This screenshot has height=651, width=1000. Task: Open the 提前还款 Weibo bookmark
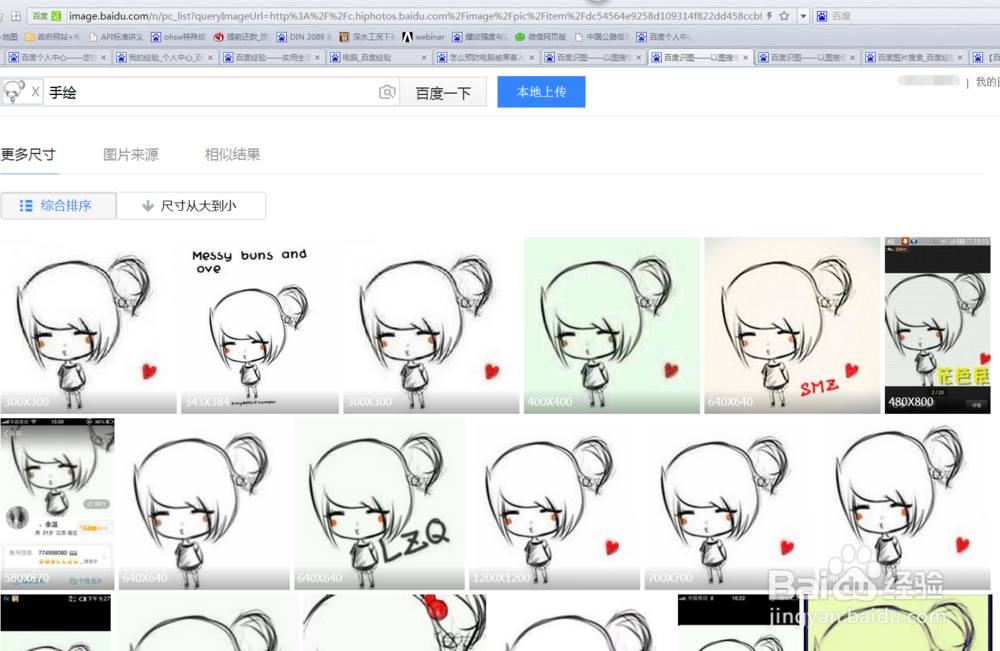pyautogui.click(x=241, y=37)
